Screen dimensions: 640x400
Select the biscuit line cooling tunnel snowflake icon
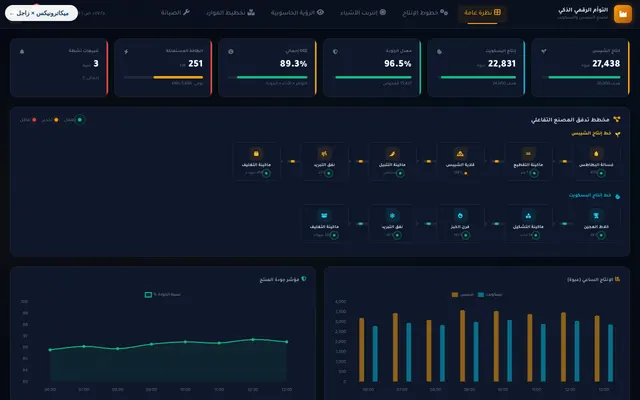point(392,216)
